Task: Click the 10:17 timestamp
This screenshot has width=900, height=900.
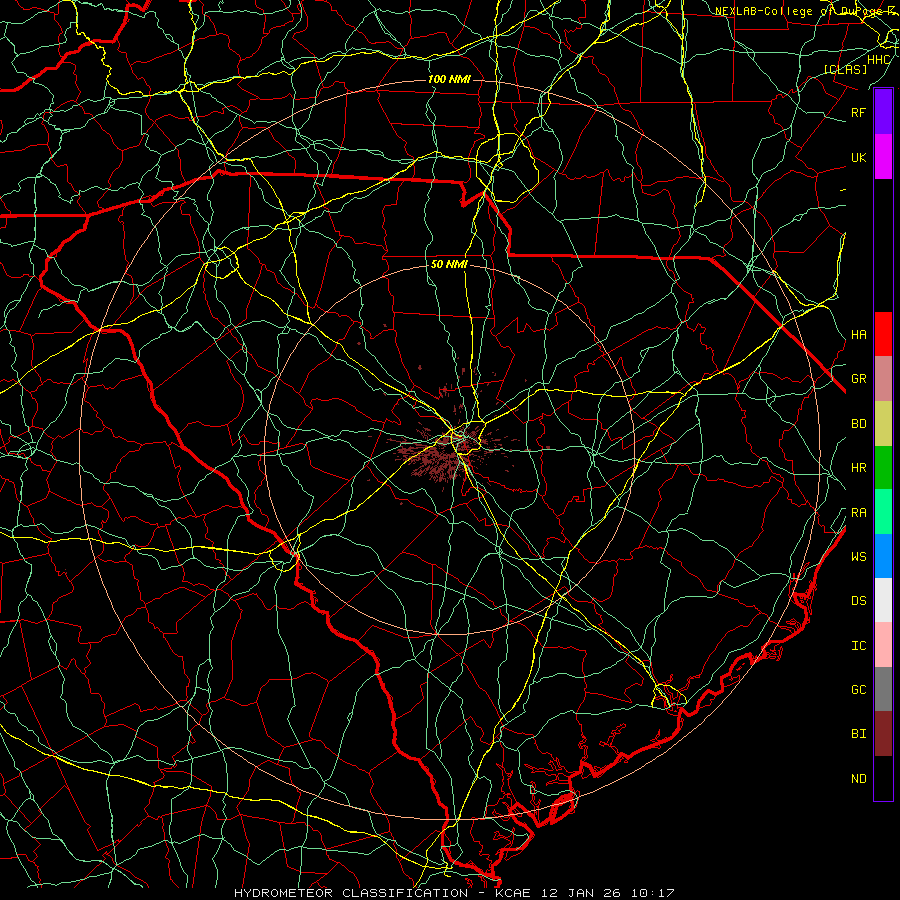Action: point(653,893)
